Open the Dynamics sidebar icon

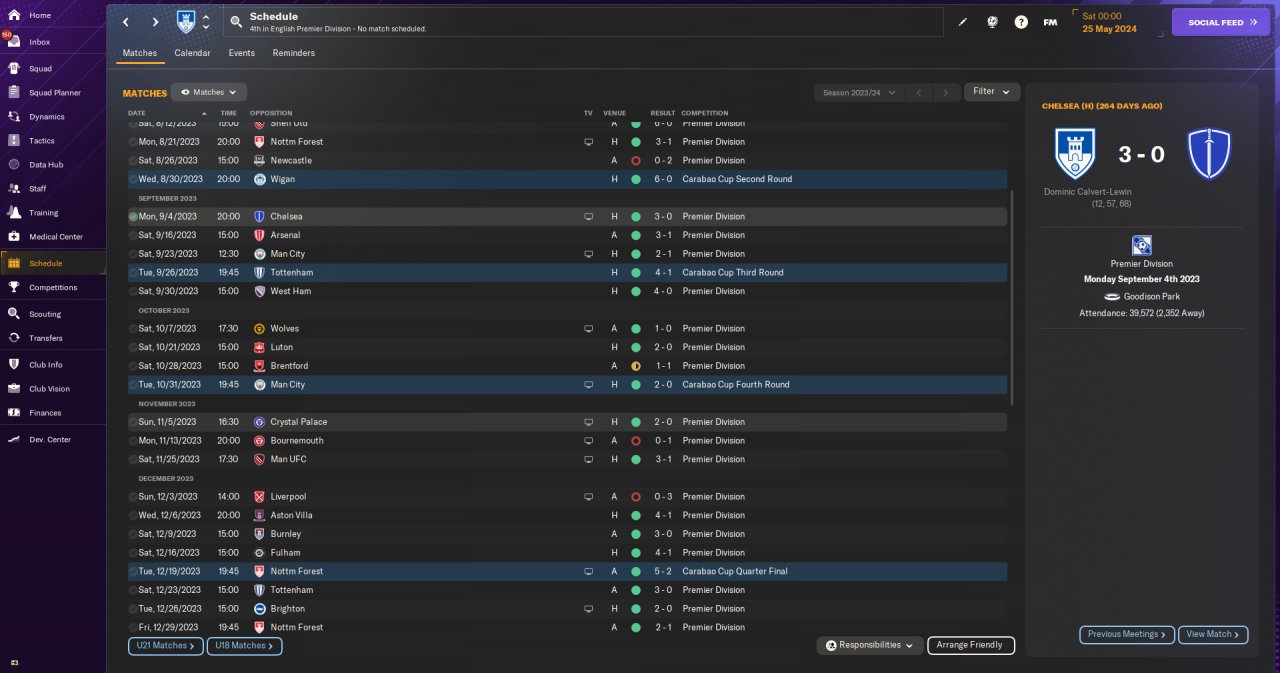(14, 117)
